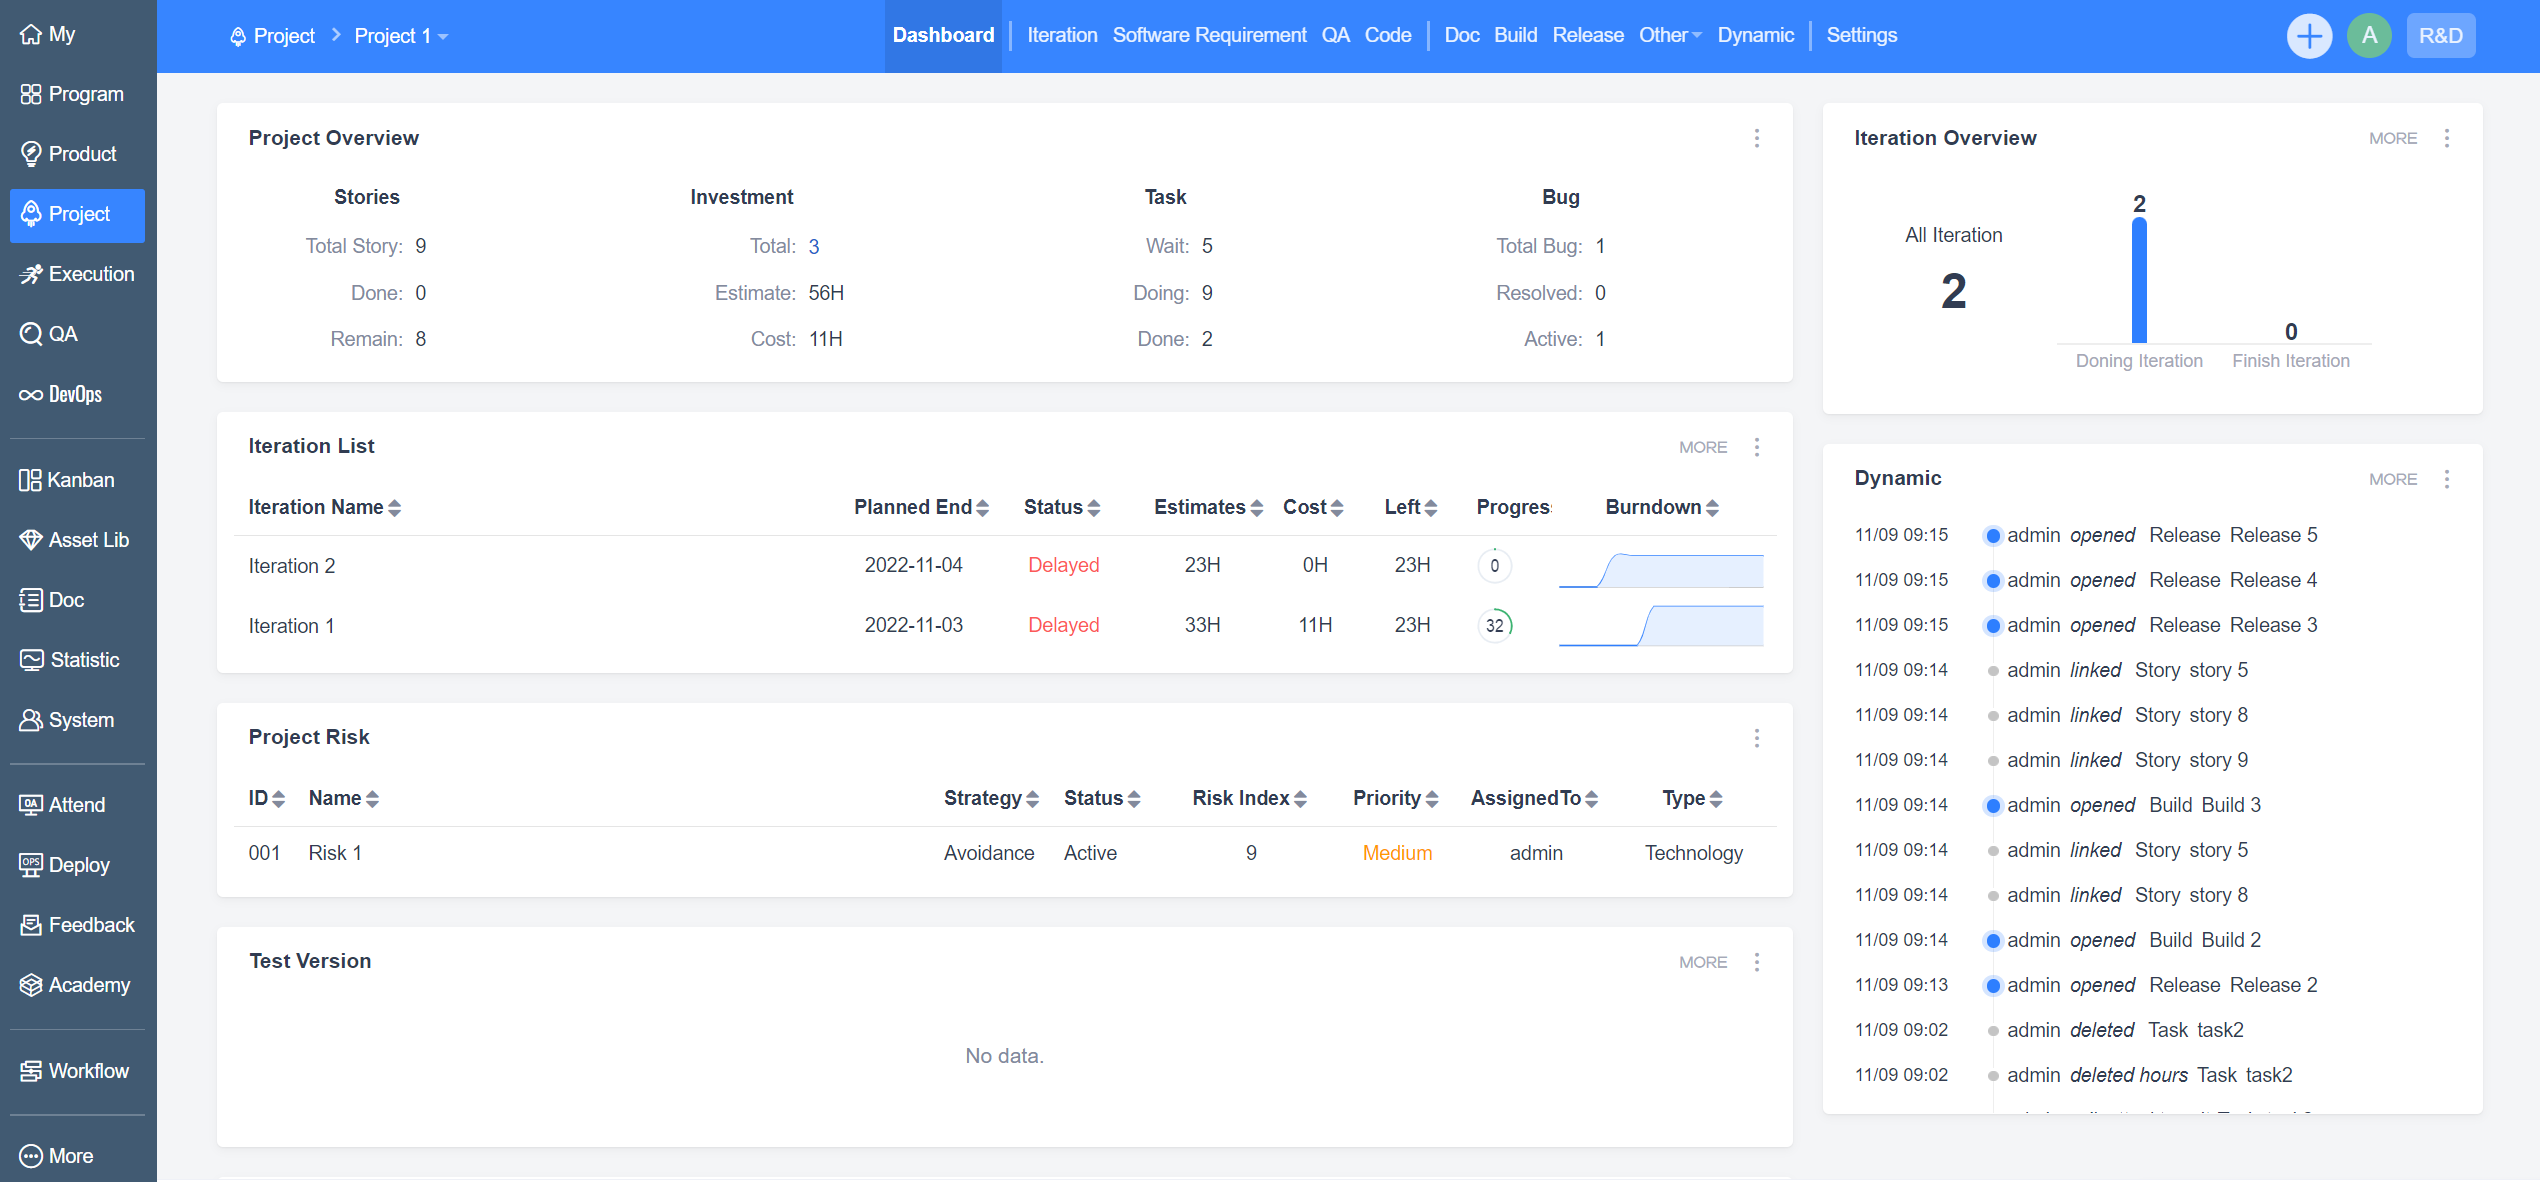2540x1182 pixels.
Task: Expand the Project 1 dropdown
Action: 401,36
